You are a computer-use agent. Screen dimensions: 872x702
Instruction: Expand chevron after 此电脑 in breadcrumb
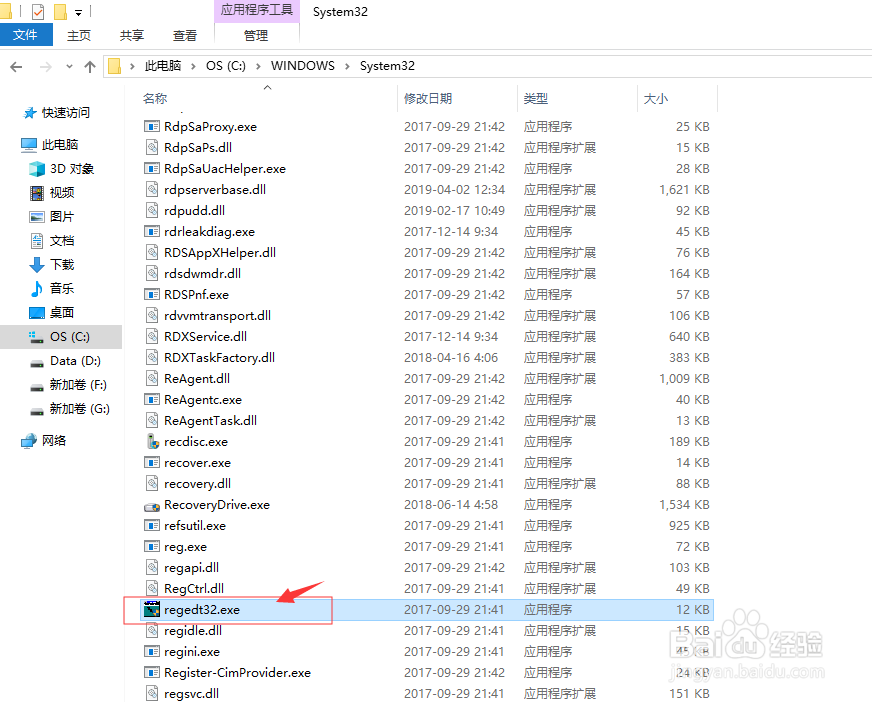193,66
